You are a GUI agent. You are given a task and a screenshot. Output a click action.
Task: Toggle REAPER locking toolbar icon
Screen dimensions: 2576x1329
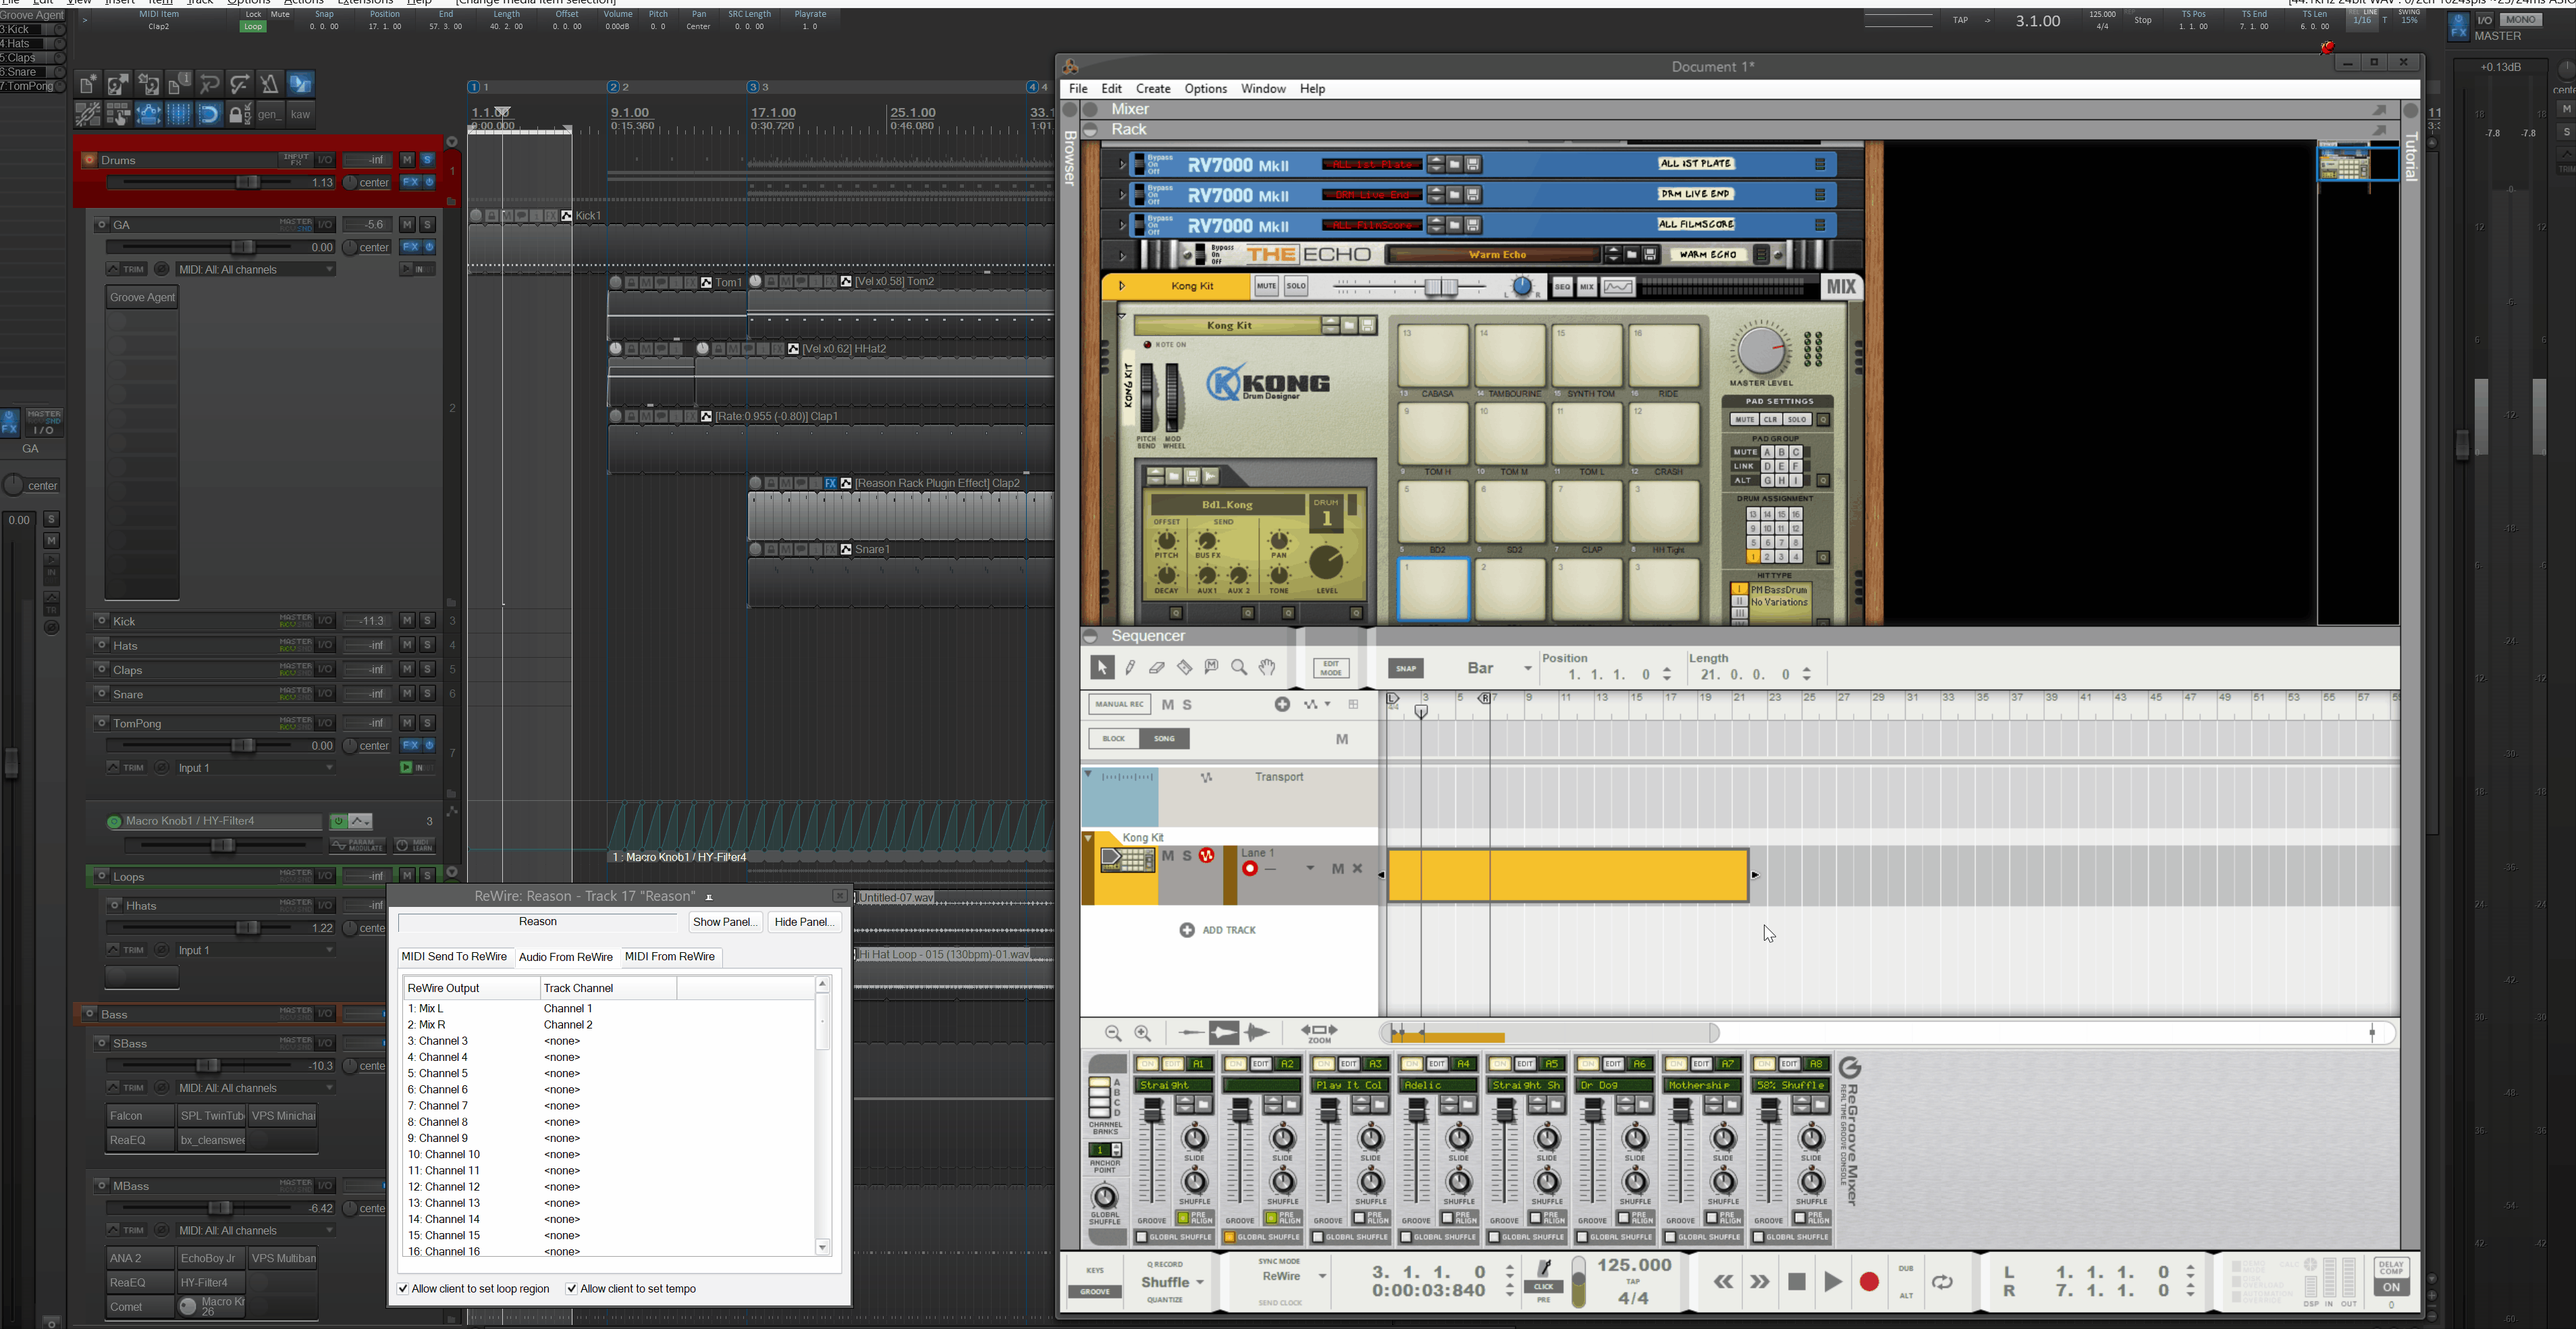(240, 115)
